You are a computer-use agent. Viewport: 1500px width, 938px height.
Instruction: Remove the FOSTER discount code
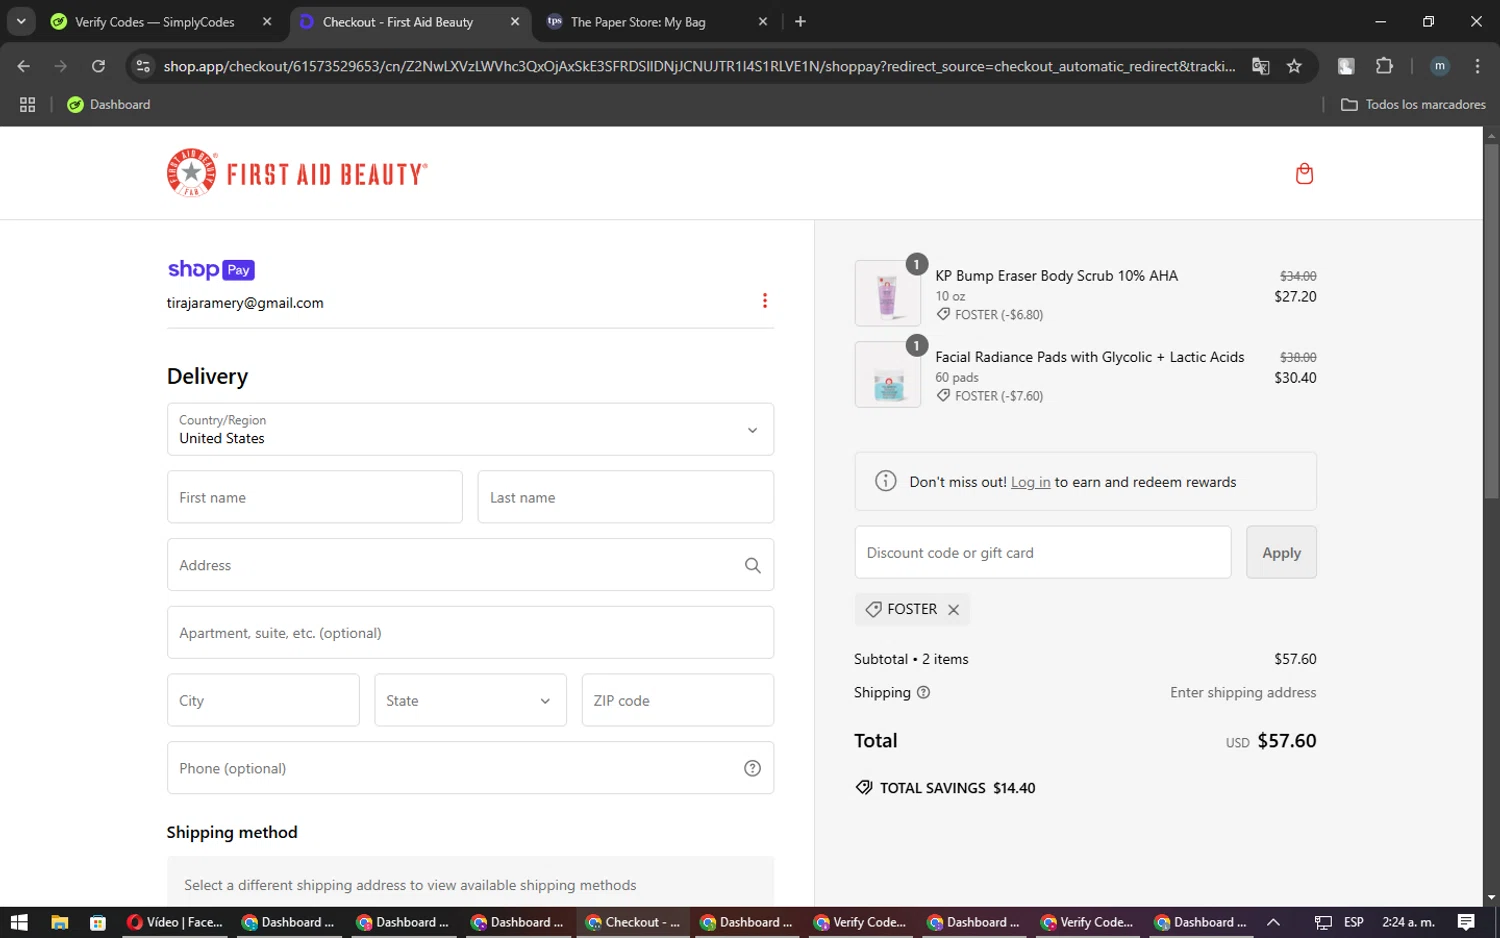coord(953,609)
